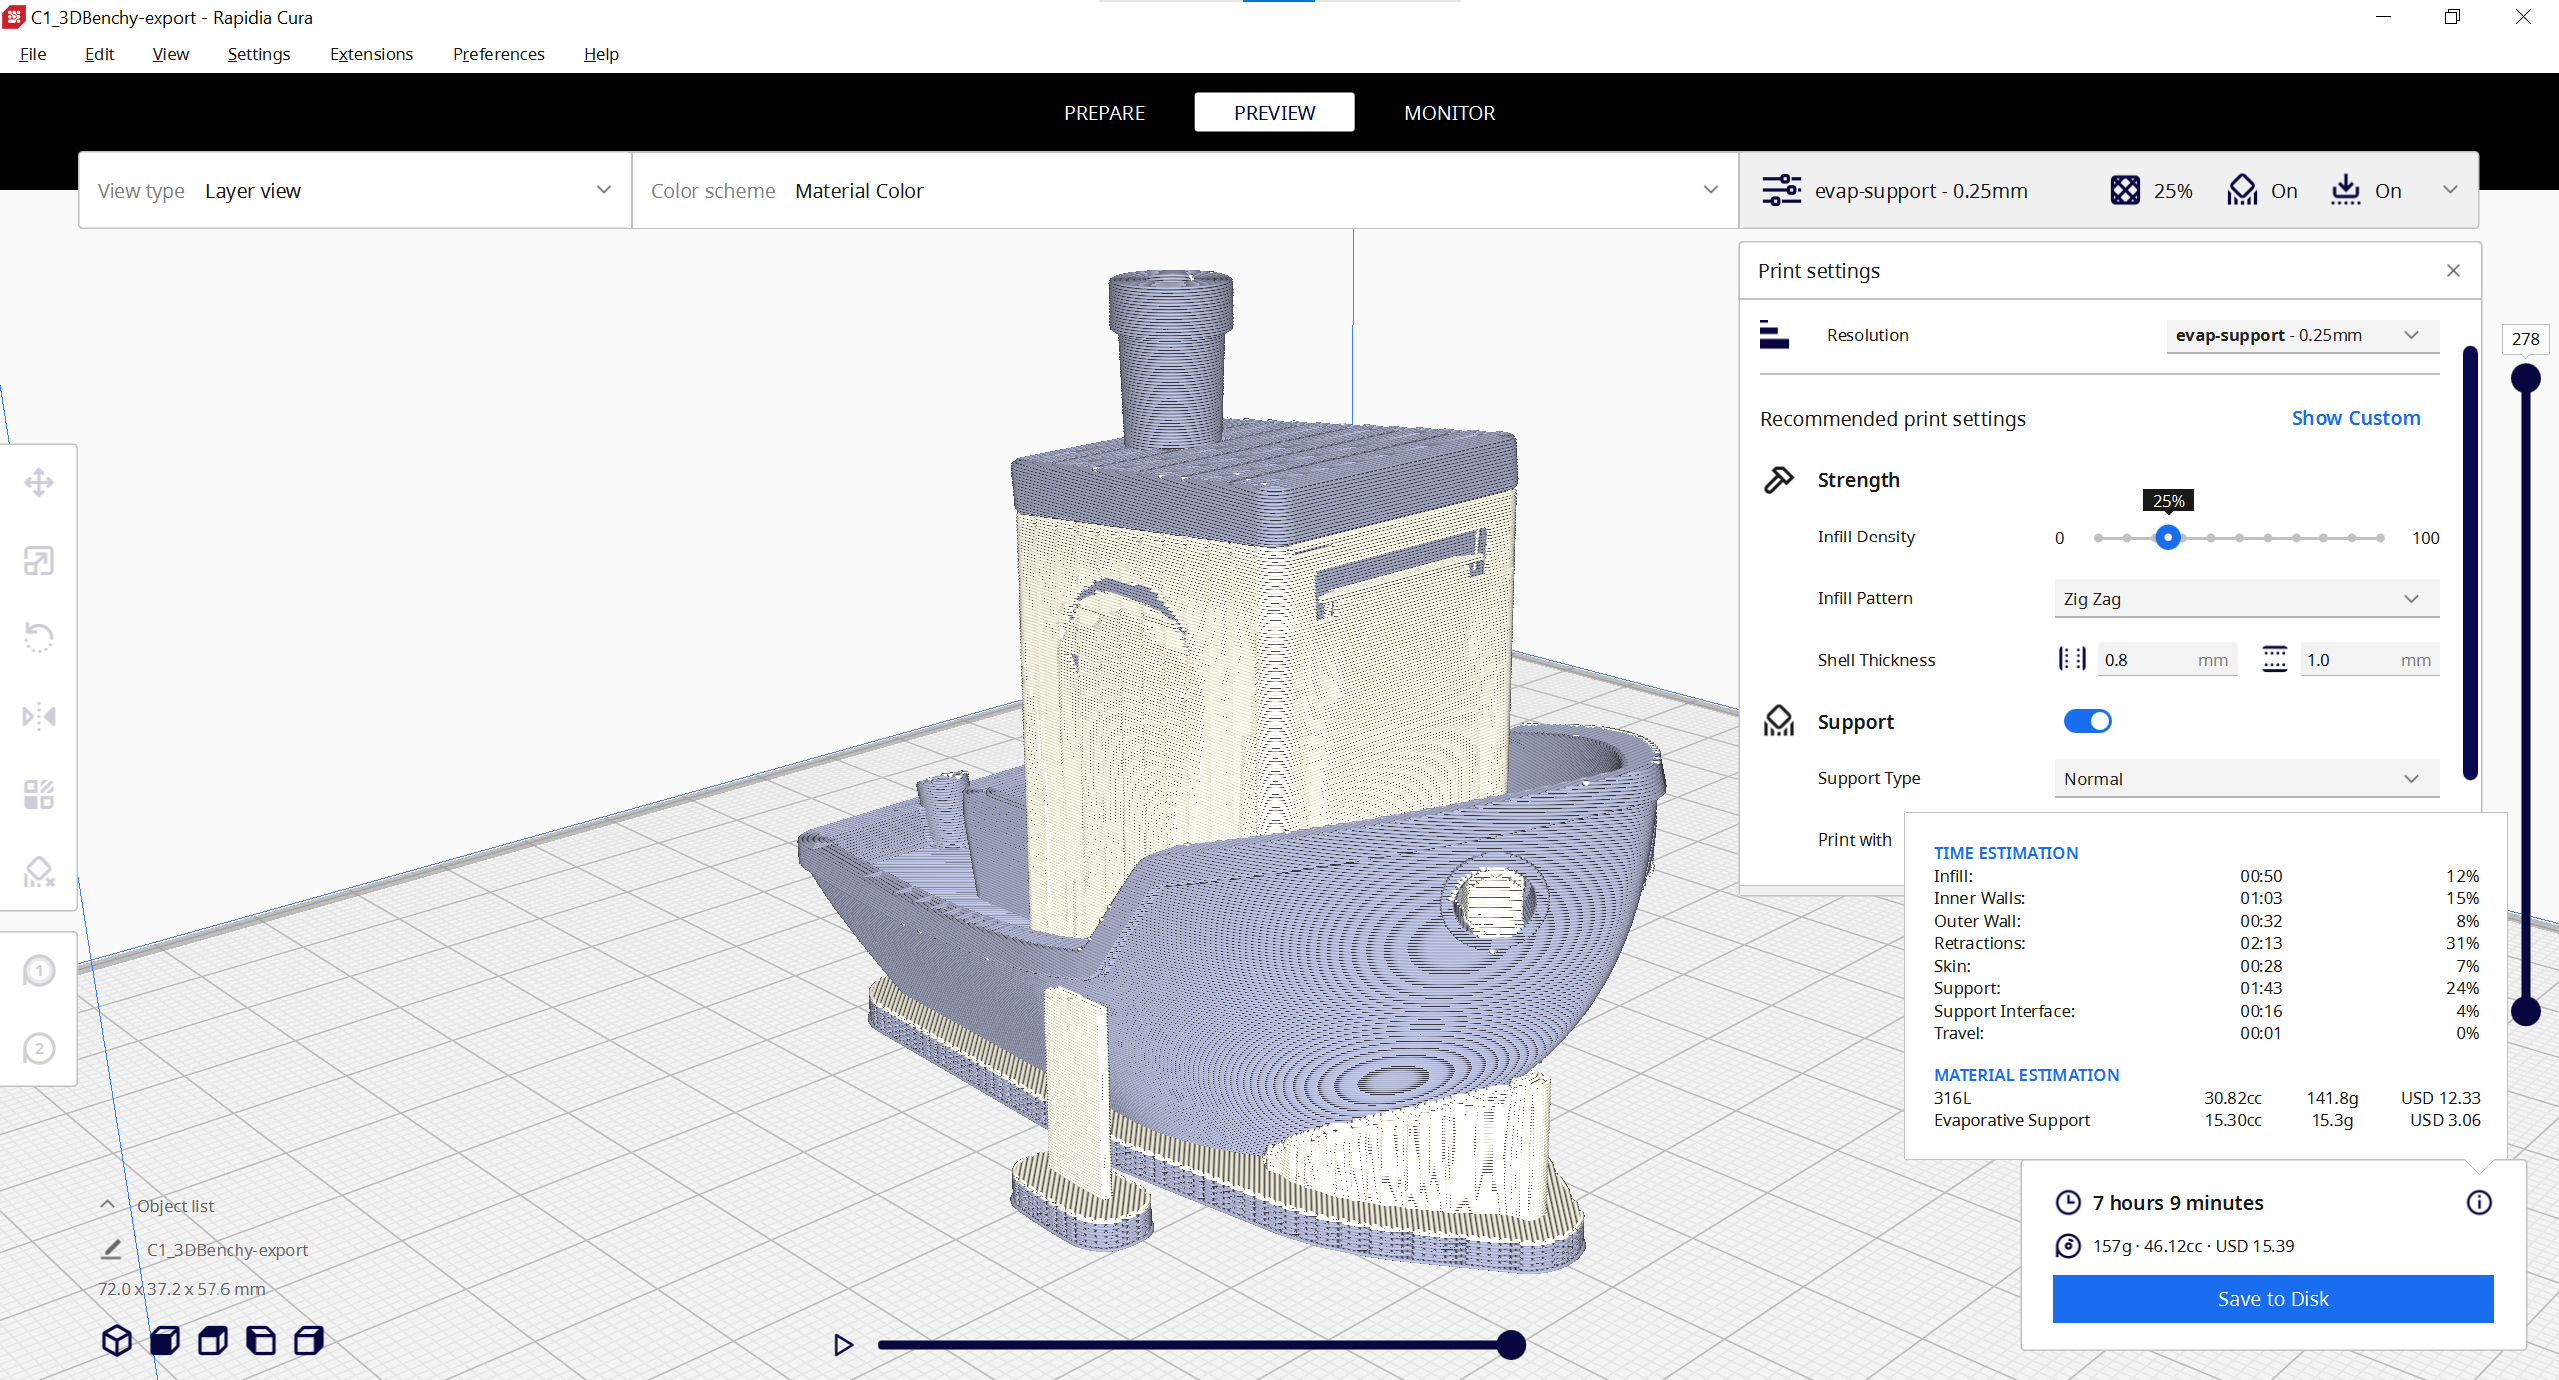This screenshot has height=1380, width=2559.
Task: Disable the Support toggle switch
Action: pyautogui.click(x=2087, y=721)
